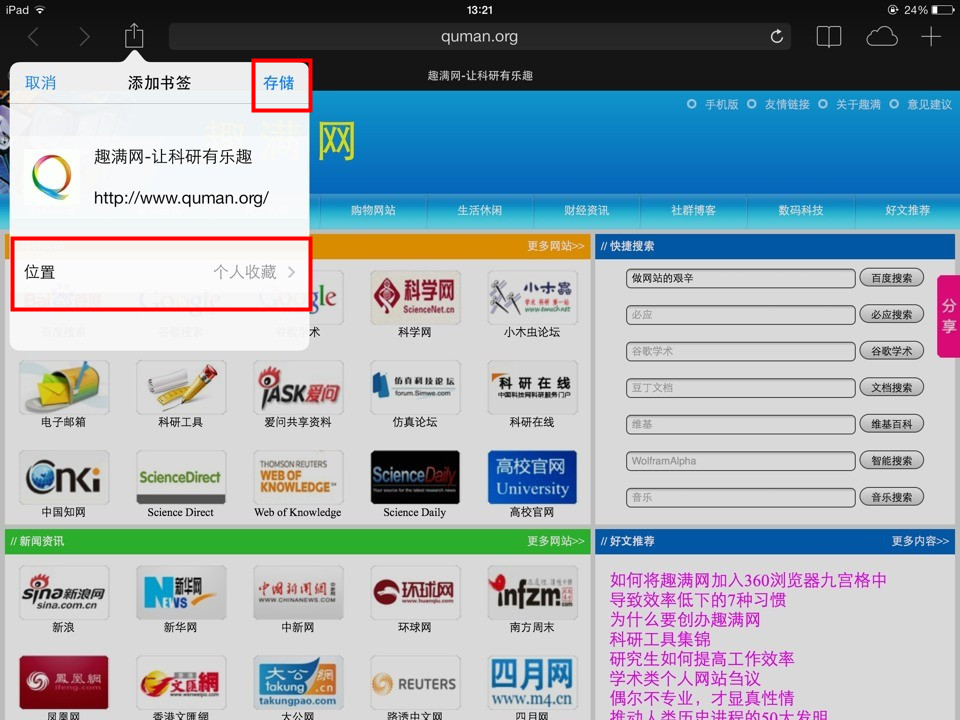The width and height of the screenshot is (960, 720).
Task: Open the Share sheet icon
Action: [133, 36]
